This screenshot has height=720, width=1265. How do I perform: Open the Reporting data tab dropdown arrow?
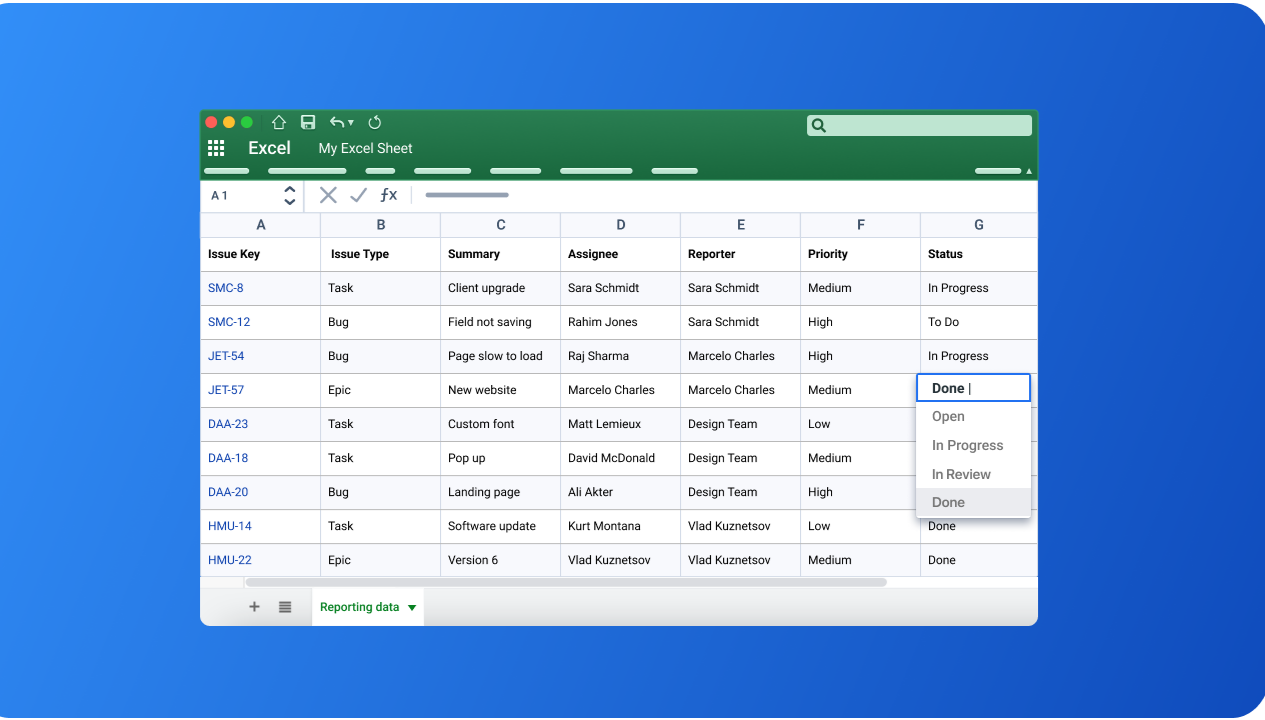(x=412, y=608)
